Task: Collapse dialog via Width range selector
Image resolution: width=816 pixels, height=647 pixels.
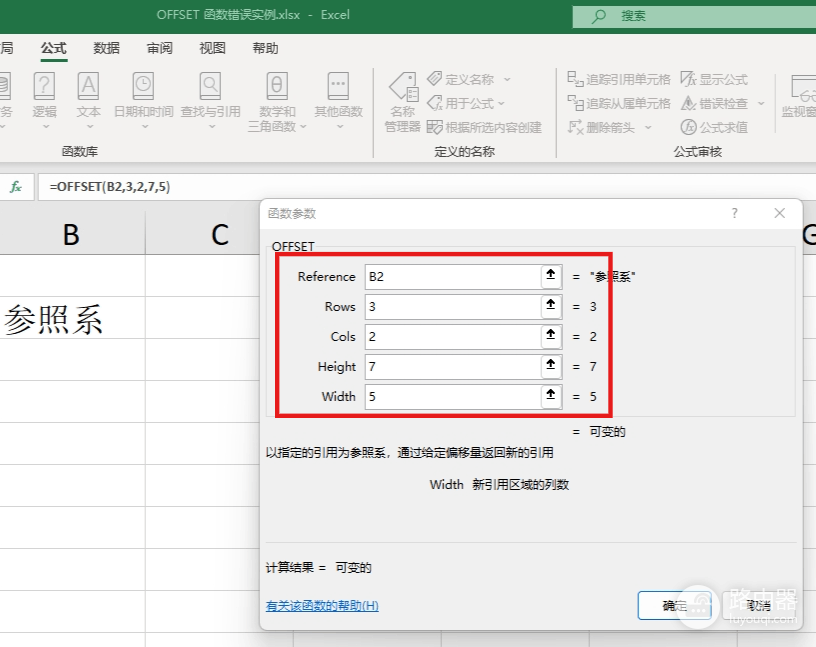Action: click(x=551, y=396)
